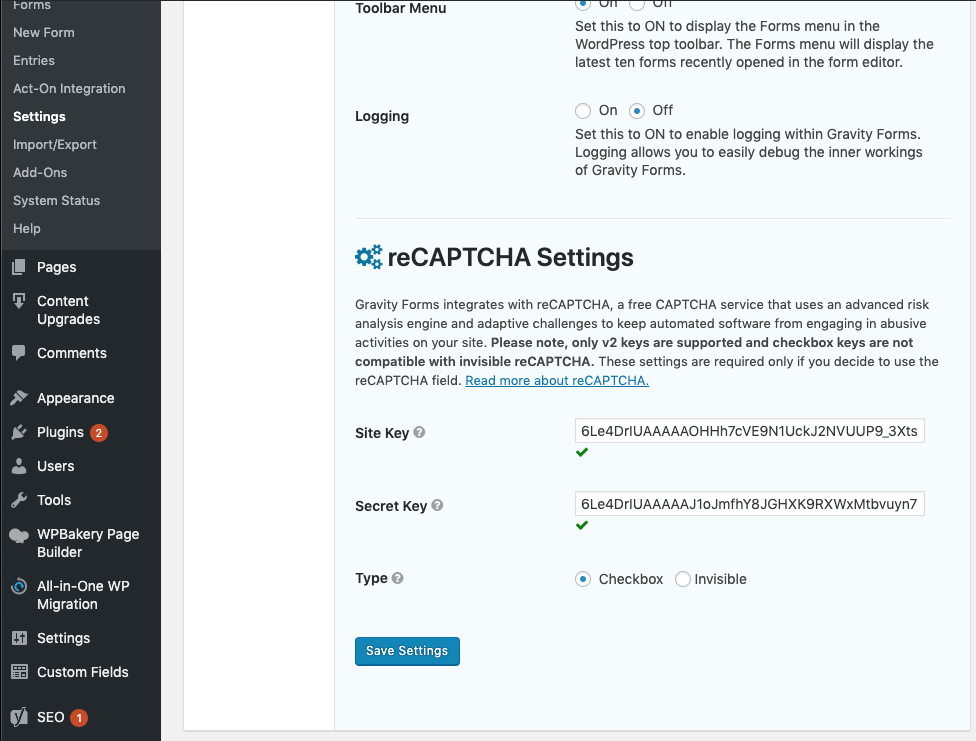Select Invisible reCAPTCHA type

click(683, 579)
